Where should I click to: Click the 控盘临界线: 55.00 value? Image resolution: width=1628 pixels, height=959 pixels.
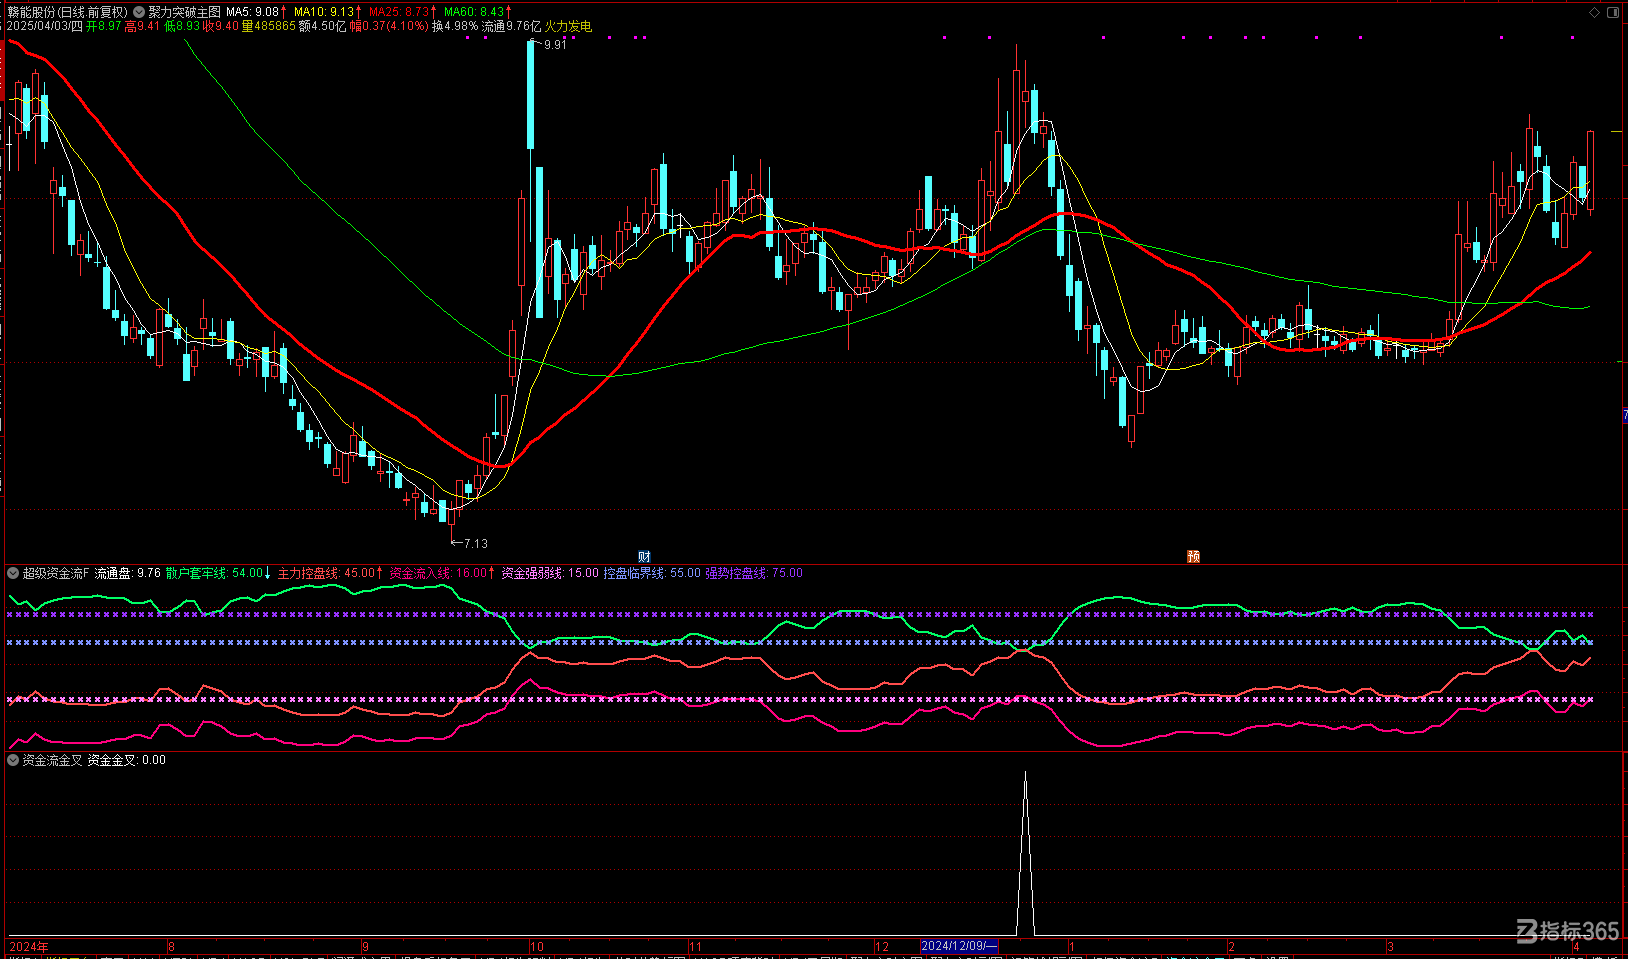coord(652,573)
